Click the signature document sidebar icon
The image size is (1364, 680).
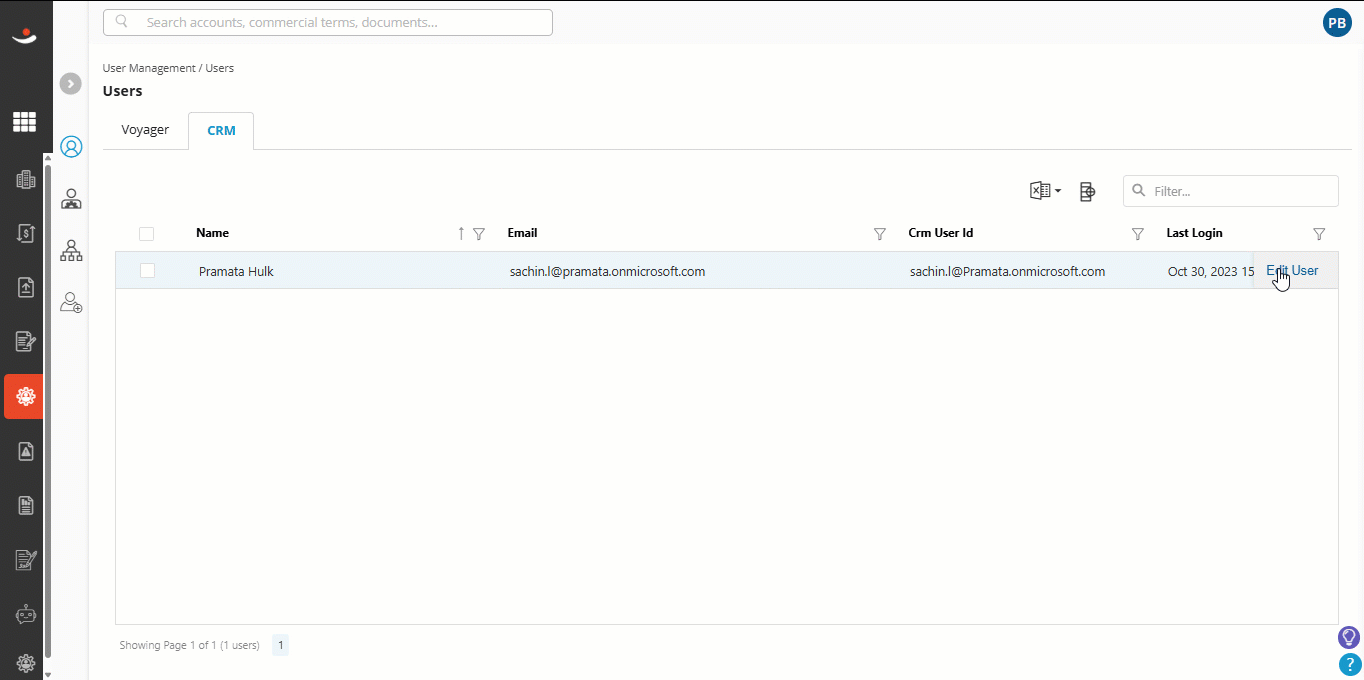tap(26, 560)
